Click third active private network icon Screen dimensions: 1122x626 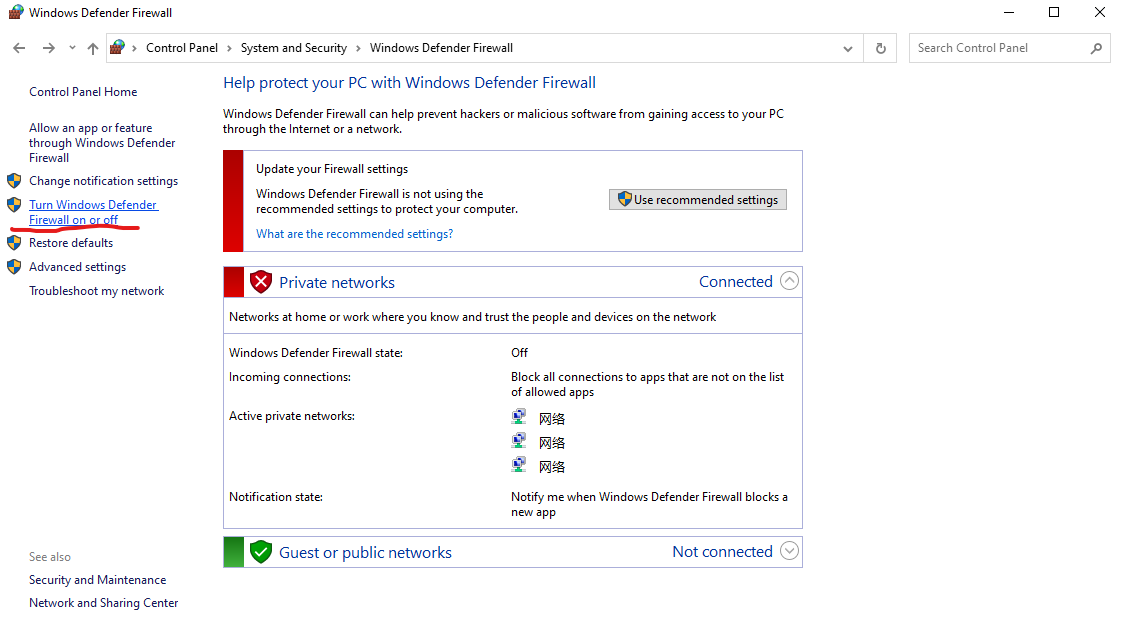(x=519, y=465)
